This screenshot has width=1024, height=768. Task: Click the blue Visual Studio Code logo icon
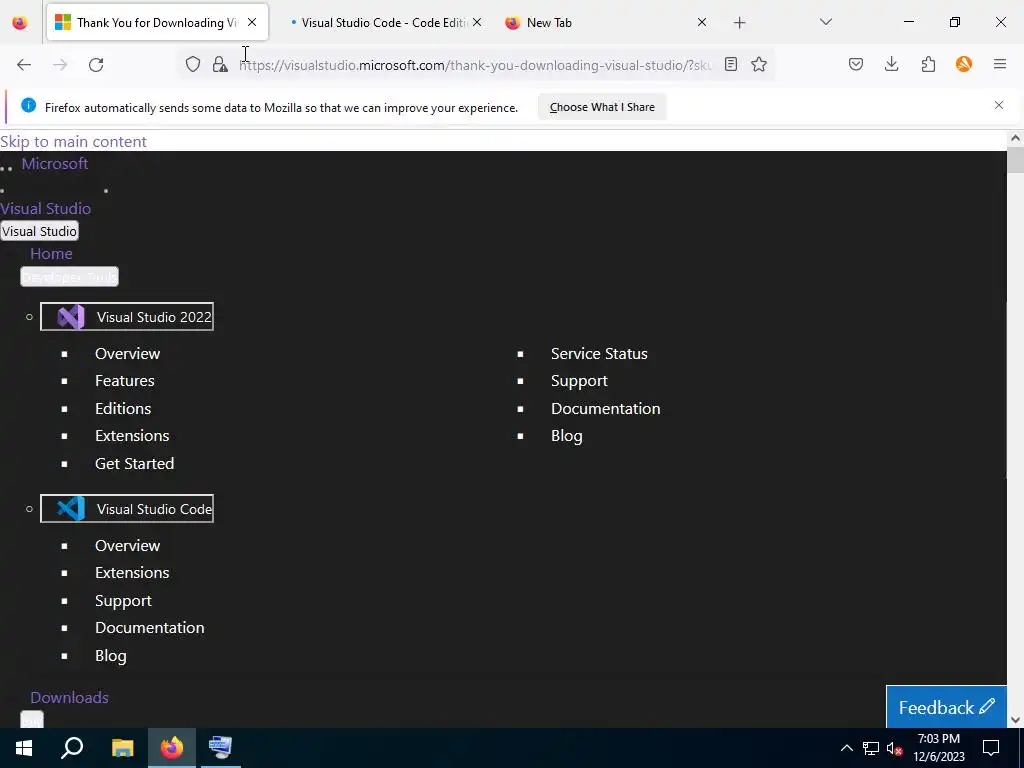tap(71, 509)
